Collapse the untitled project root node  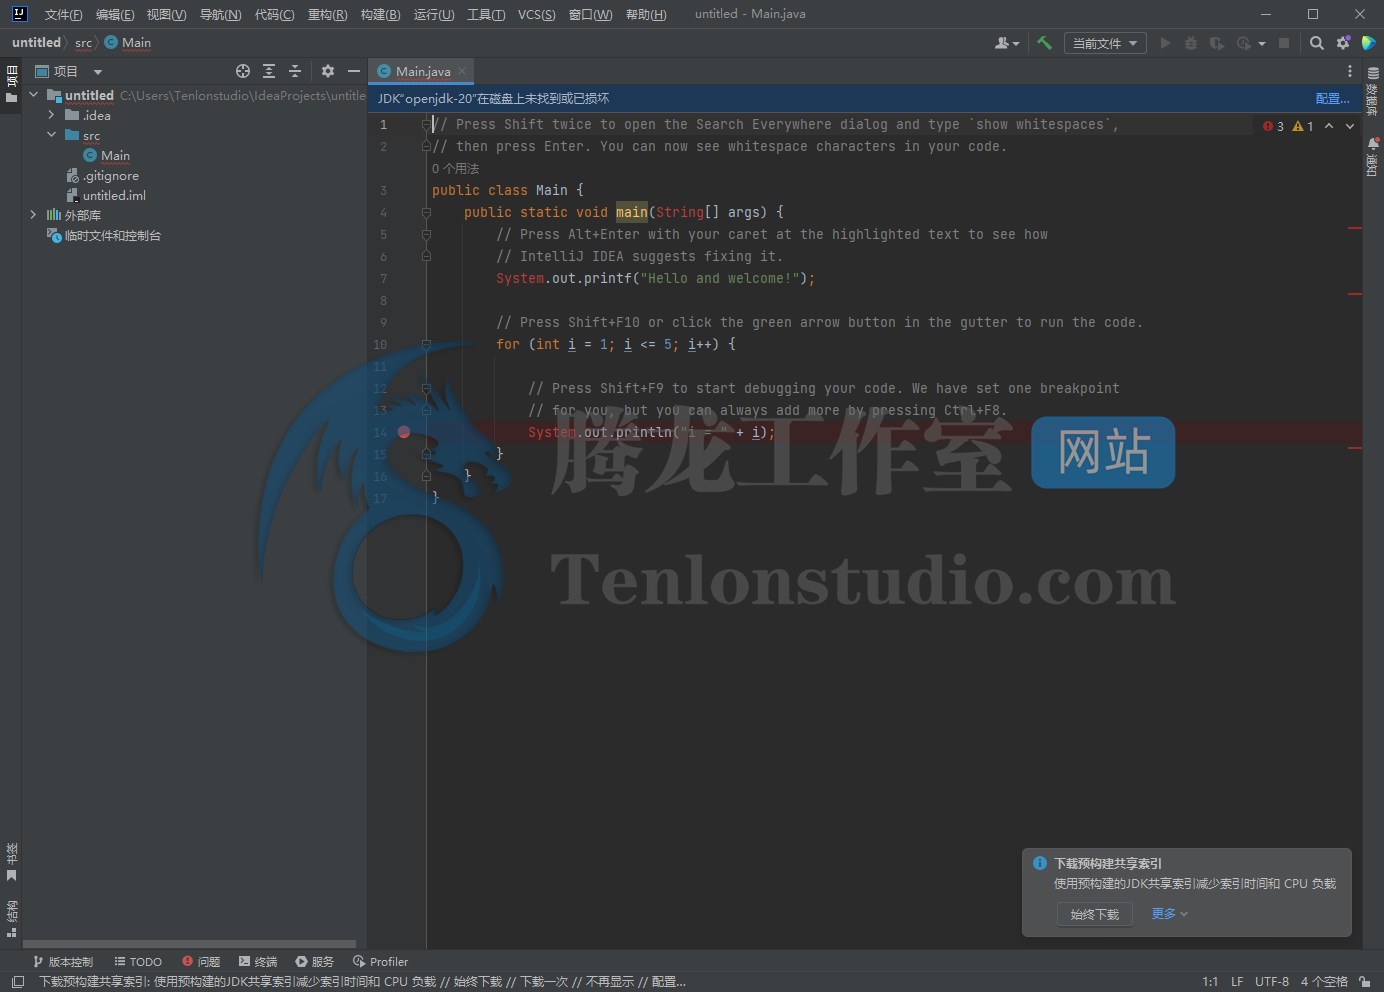pyautogui.click(x=34, y=95)
